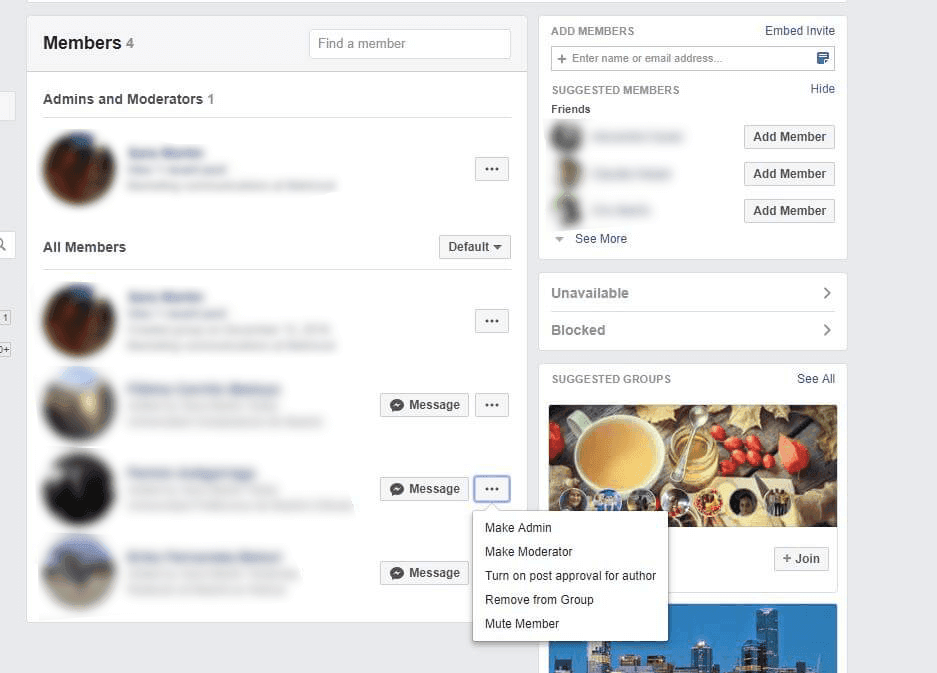Expand See More under suggested friends
Screen dimensions: 937x673
600,238
